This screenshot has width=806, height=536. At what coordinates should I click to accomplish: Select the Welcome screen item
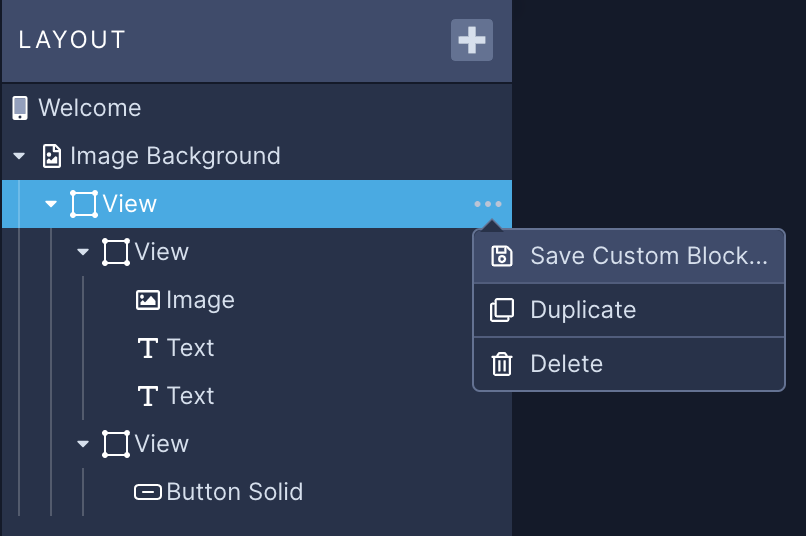click(x=89, y=108)
